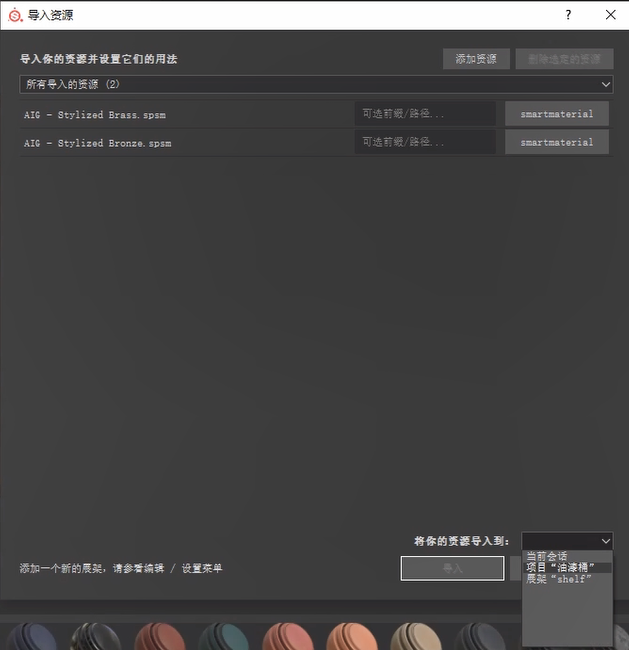Choose 当前会话 from the import list
Image resolution: width=629 pixels, height=650 pixels.
tap(547, 556)
